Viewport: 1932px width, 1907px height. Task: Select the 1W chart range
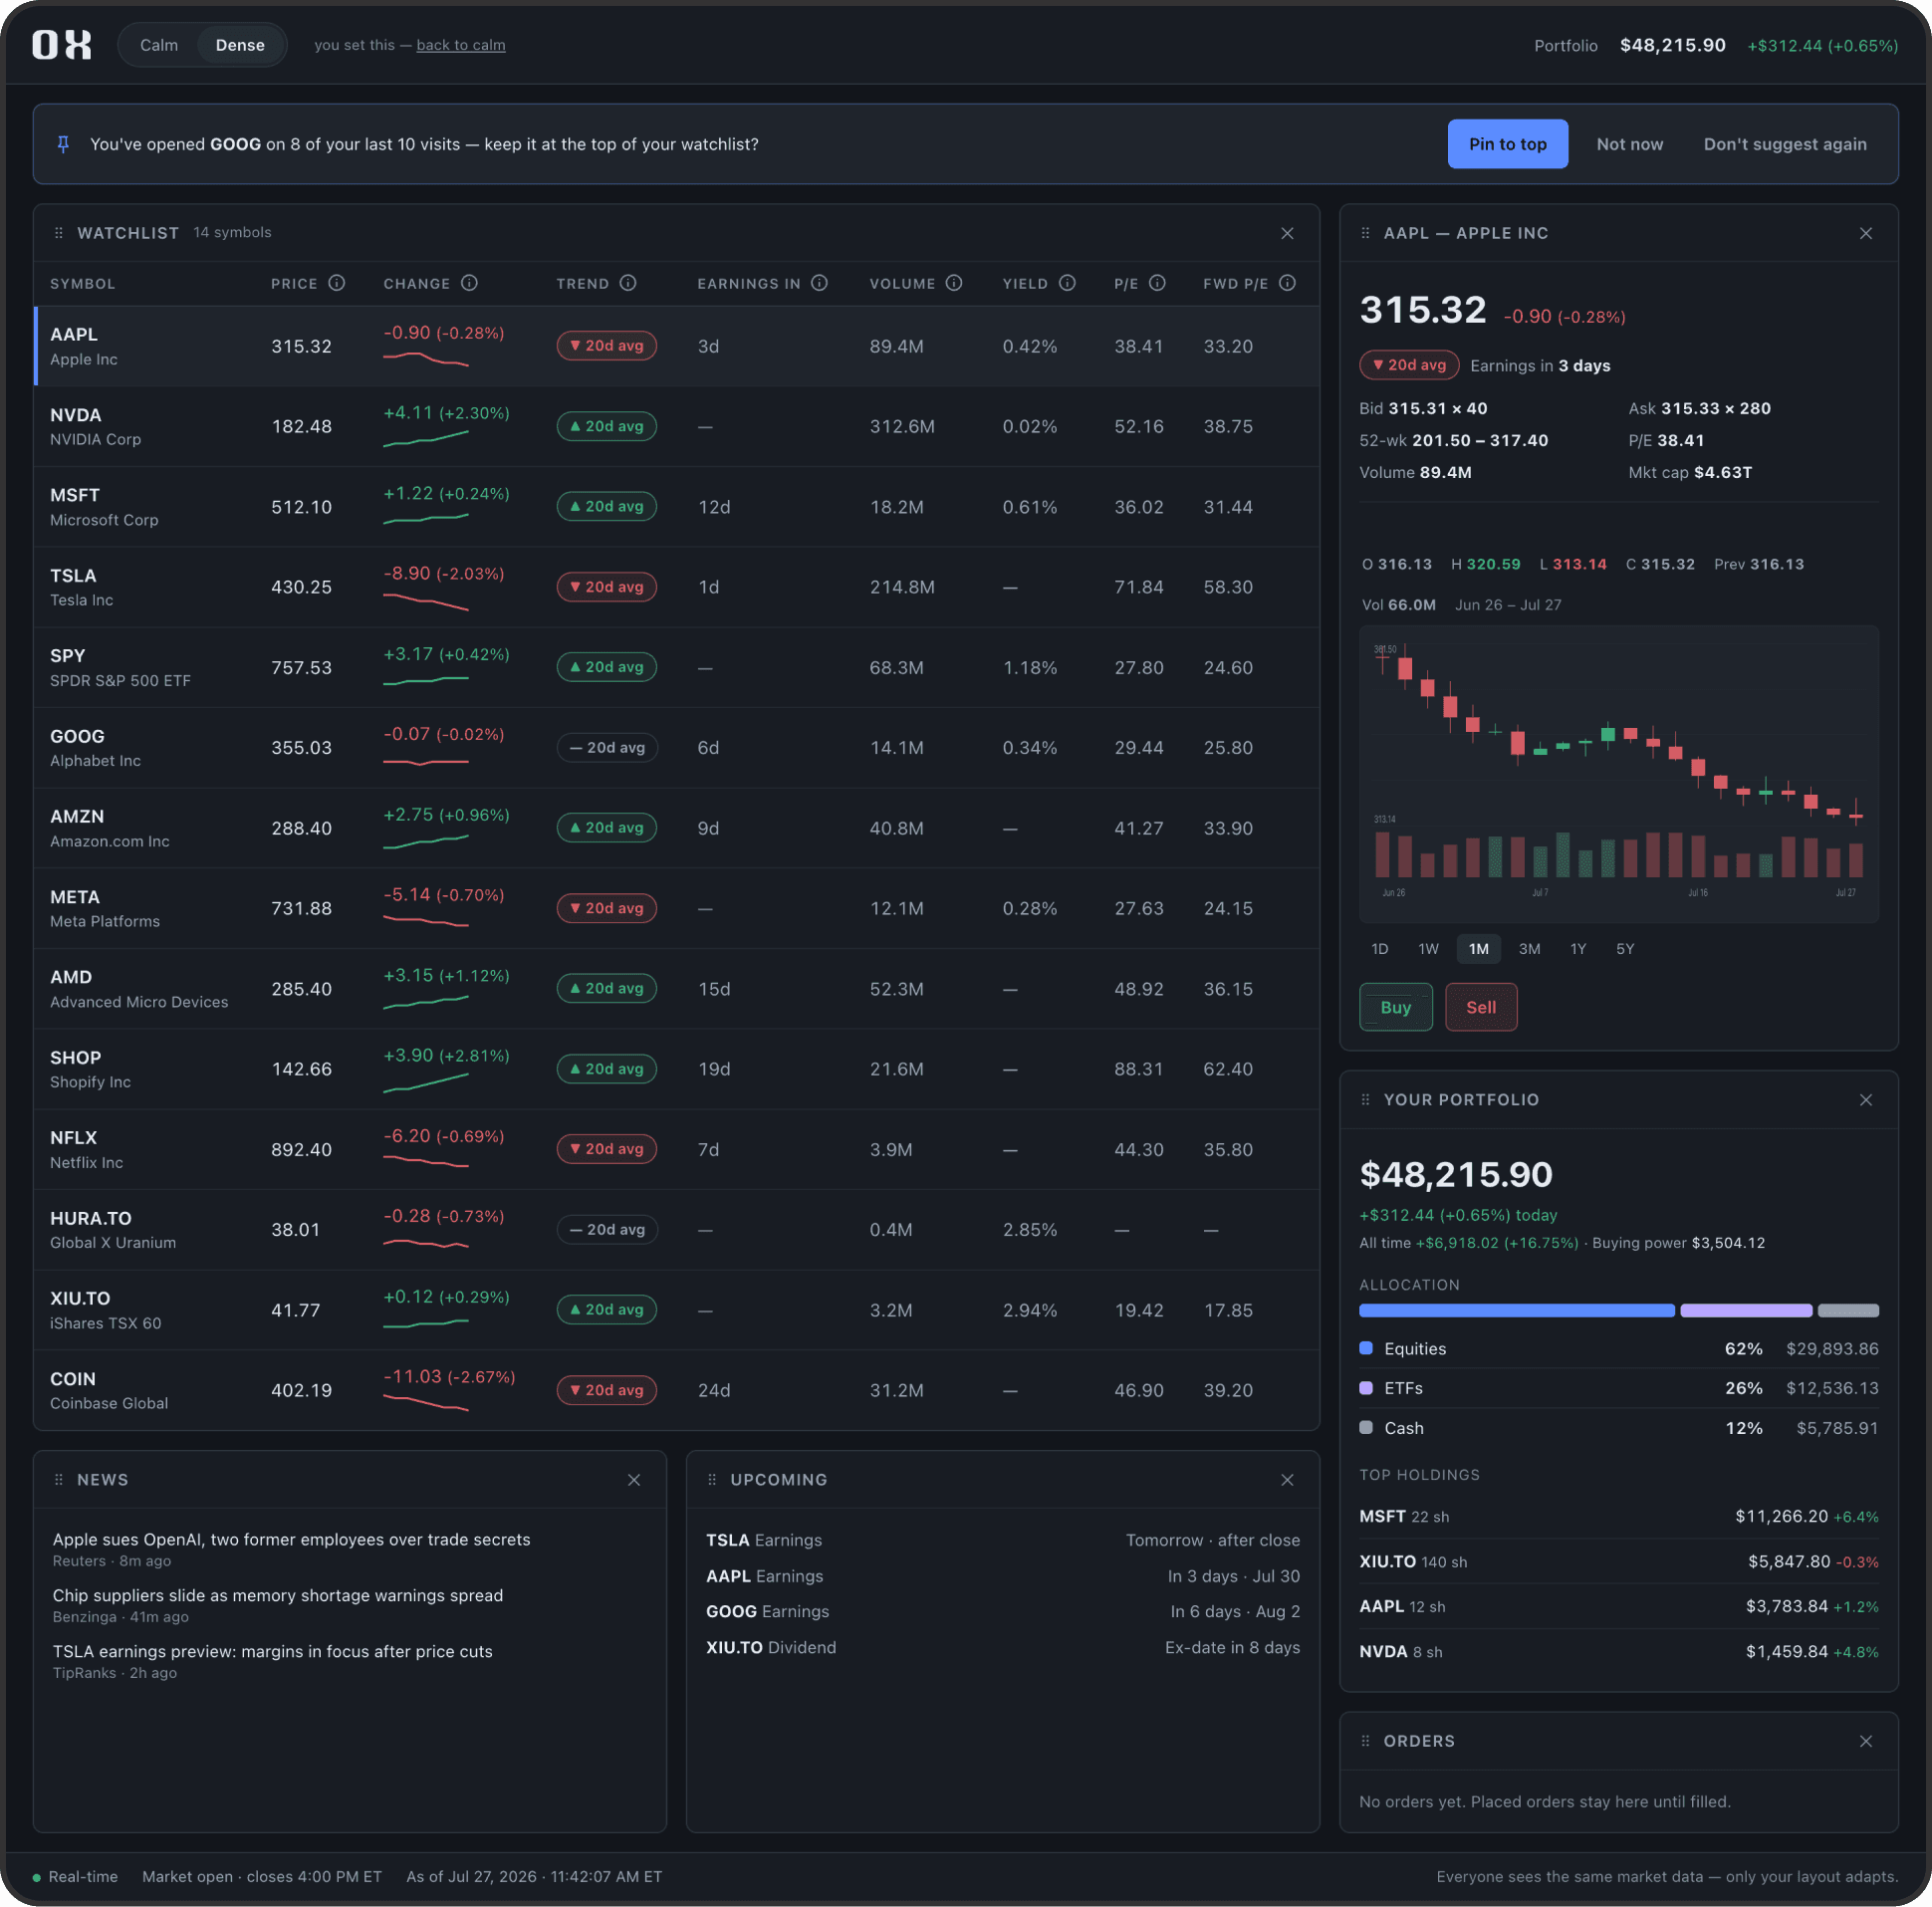[x=1428, y=948]
